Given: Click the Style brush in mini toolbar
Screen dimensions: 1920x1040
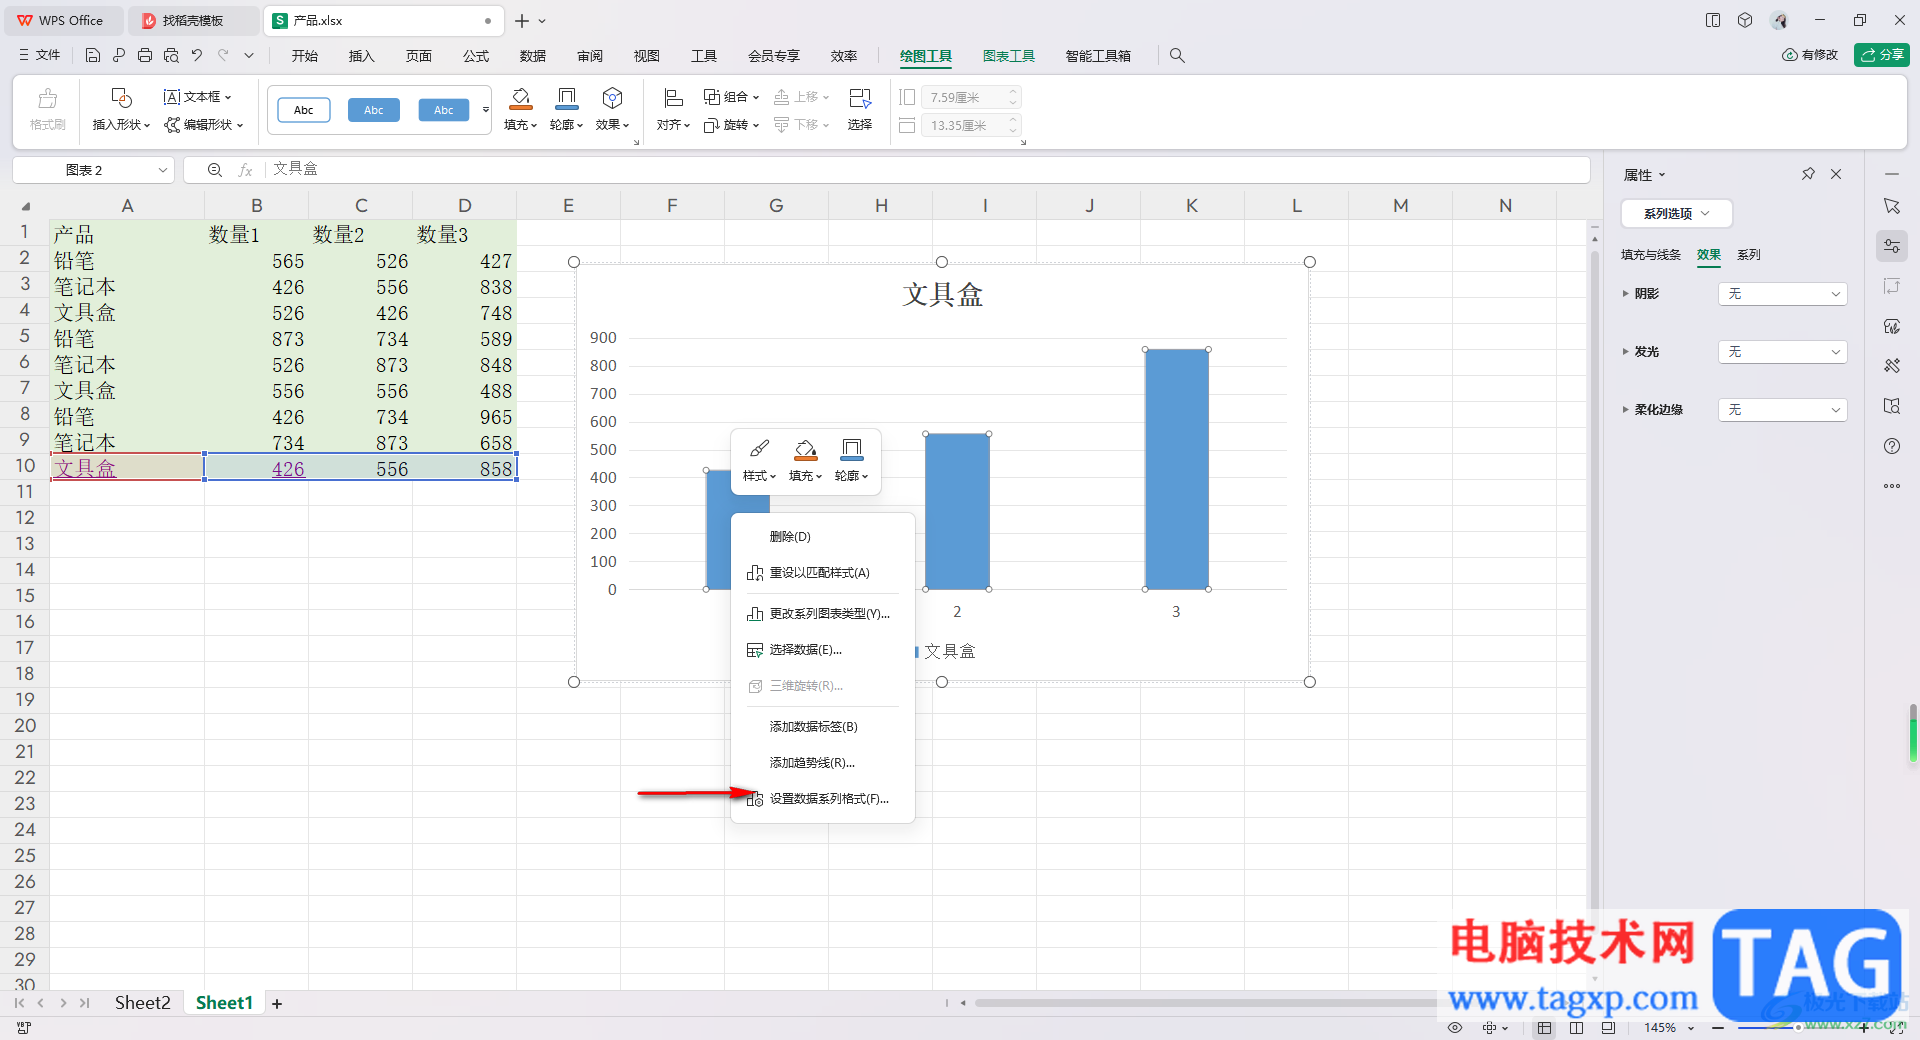Looking at the screenshot, I should [759, 449].
